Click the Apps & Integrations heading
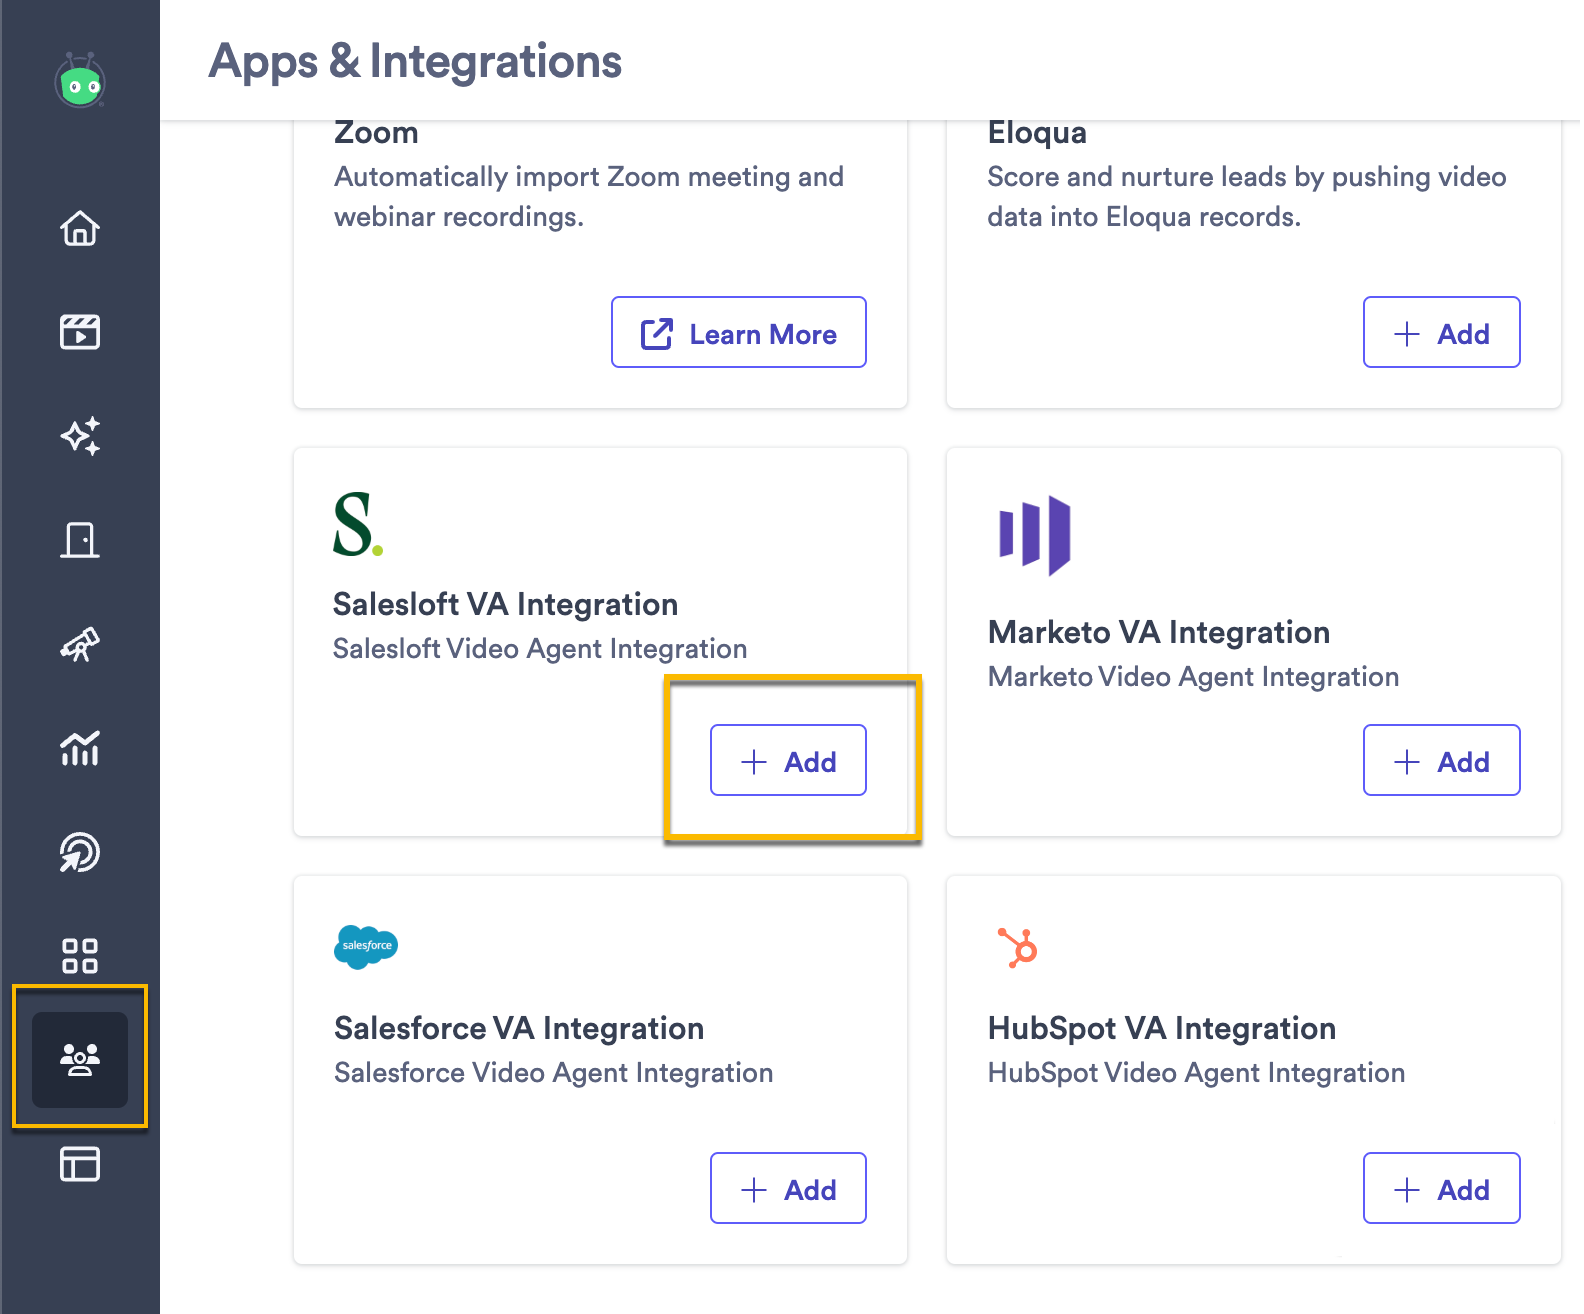 click(x=415, y=62)
